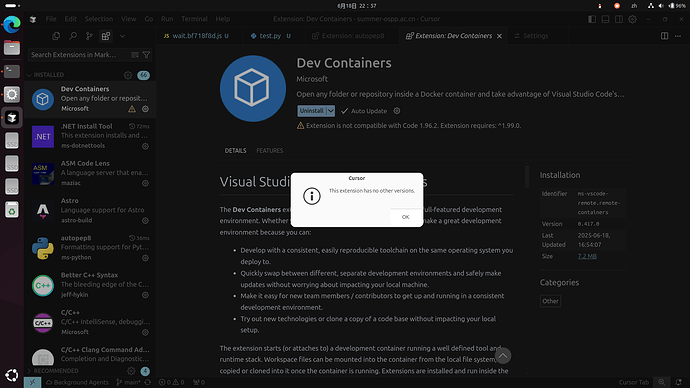Click the main* branch in status bar

128,382
